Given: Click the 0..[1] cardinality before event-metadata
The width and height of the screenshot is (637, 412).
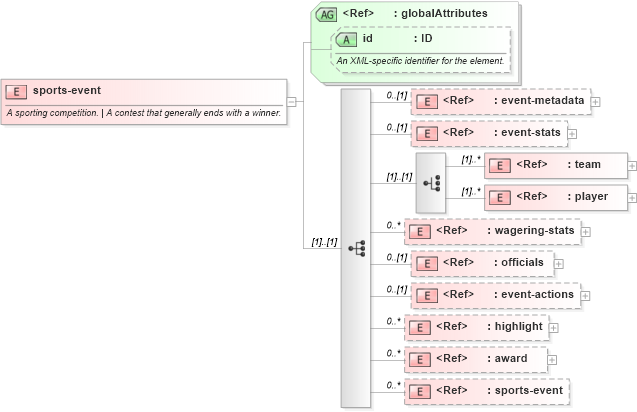Looking at the screenshot, I should click(x=397, y=96).
